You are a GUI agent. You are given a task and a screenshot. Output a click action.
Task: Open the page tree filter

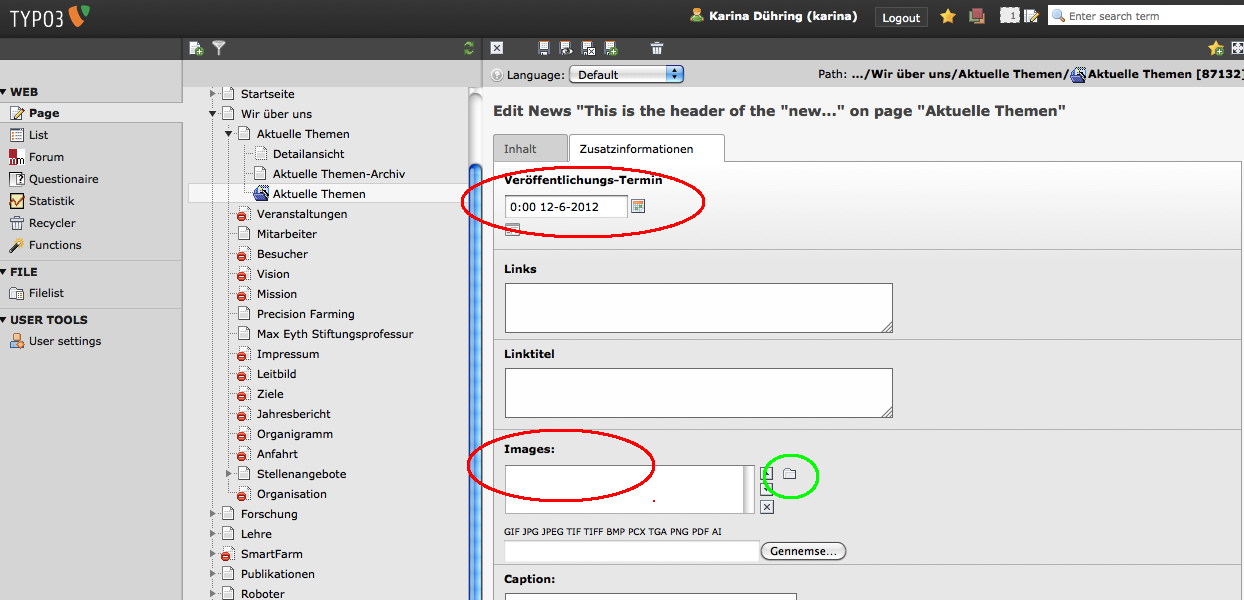[219, 48]
